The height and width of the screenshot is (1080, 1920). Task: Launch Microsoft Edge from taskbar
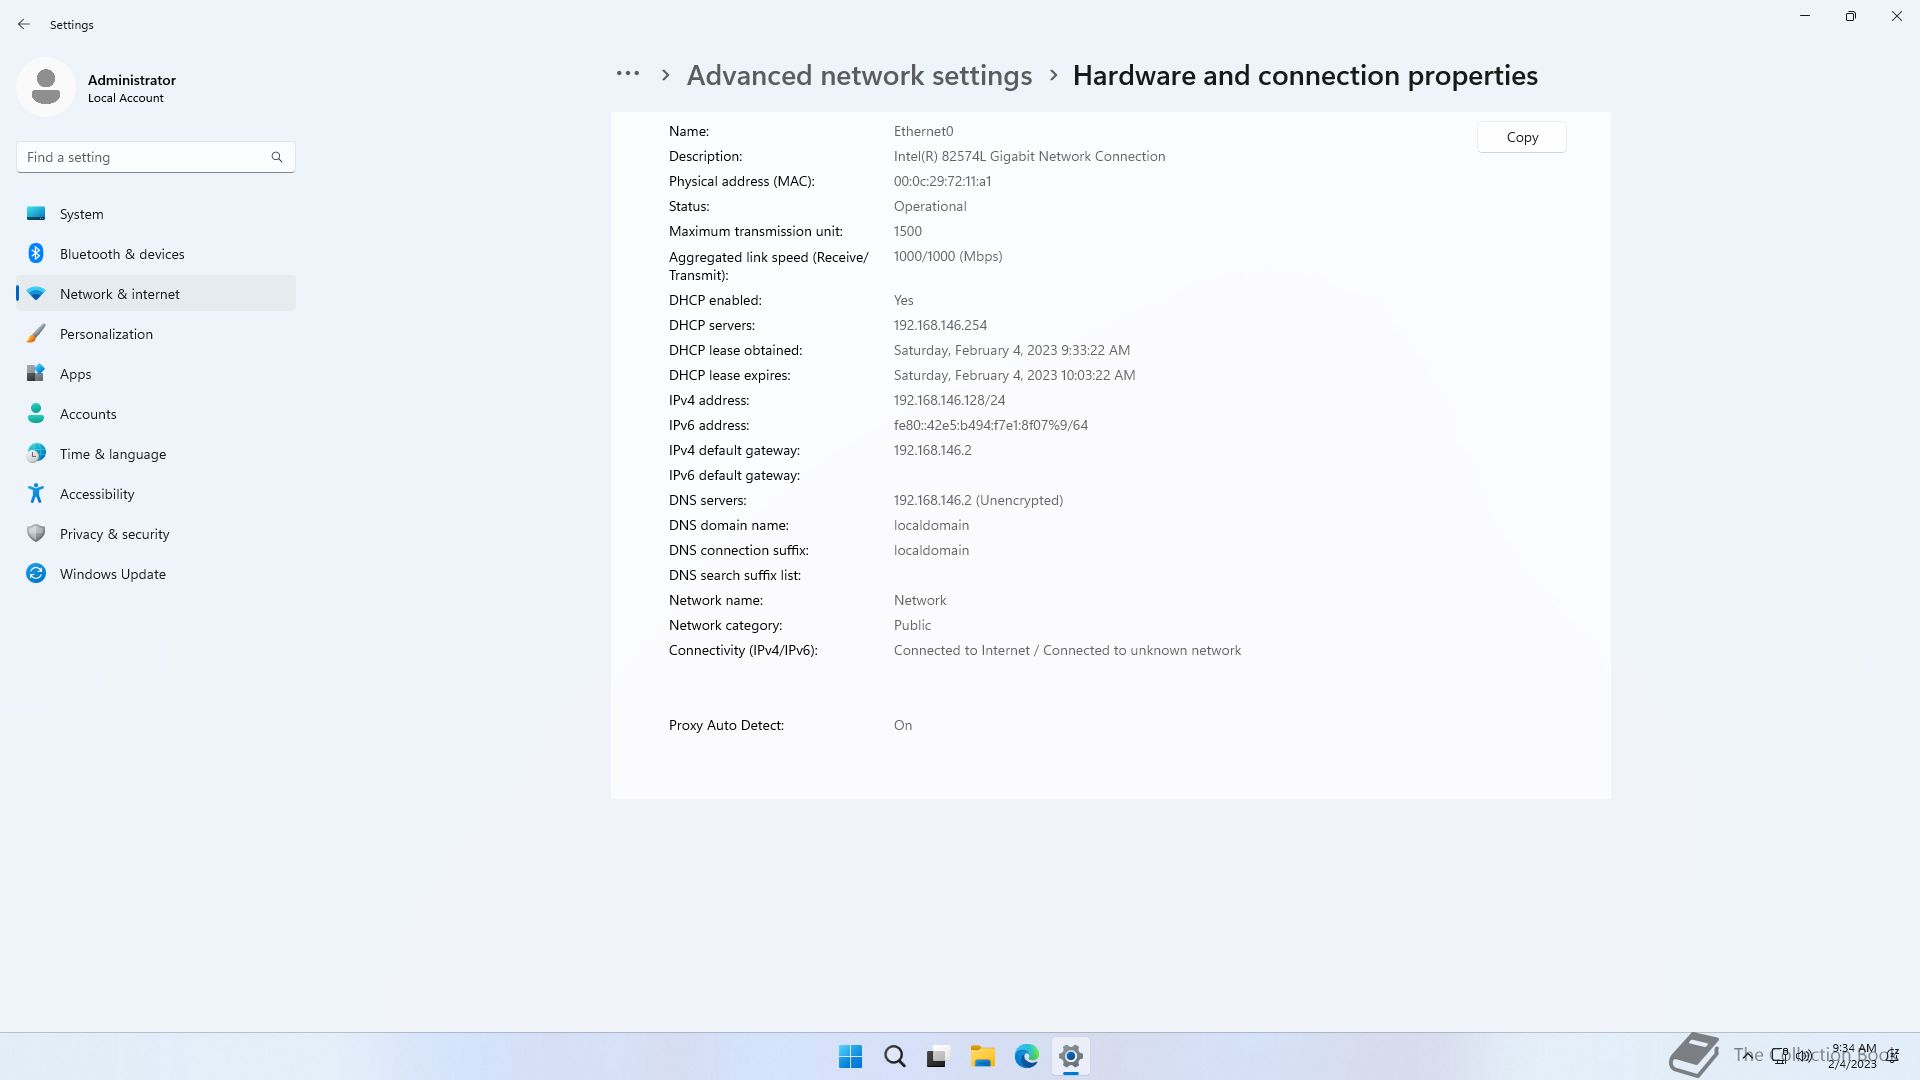point(1026,1056)
